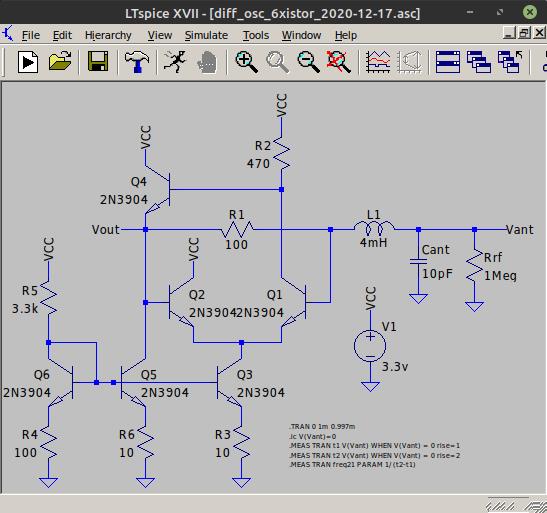Click resistor R2 symbol
Viewport: 547px width, 513px height.
point(282,153)
